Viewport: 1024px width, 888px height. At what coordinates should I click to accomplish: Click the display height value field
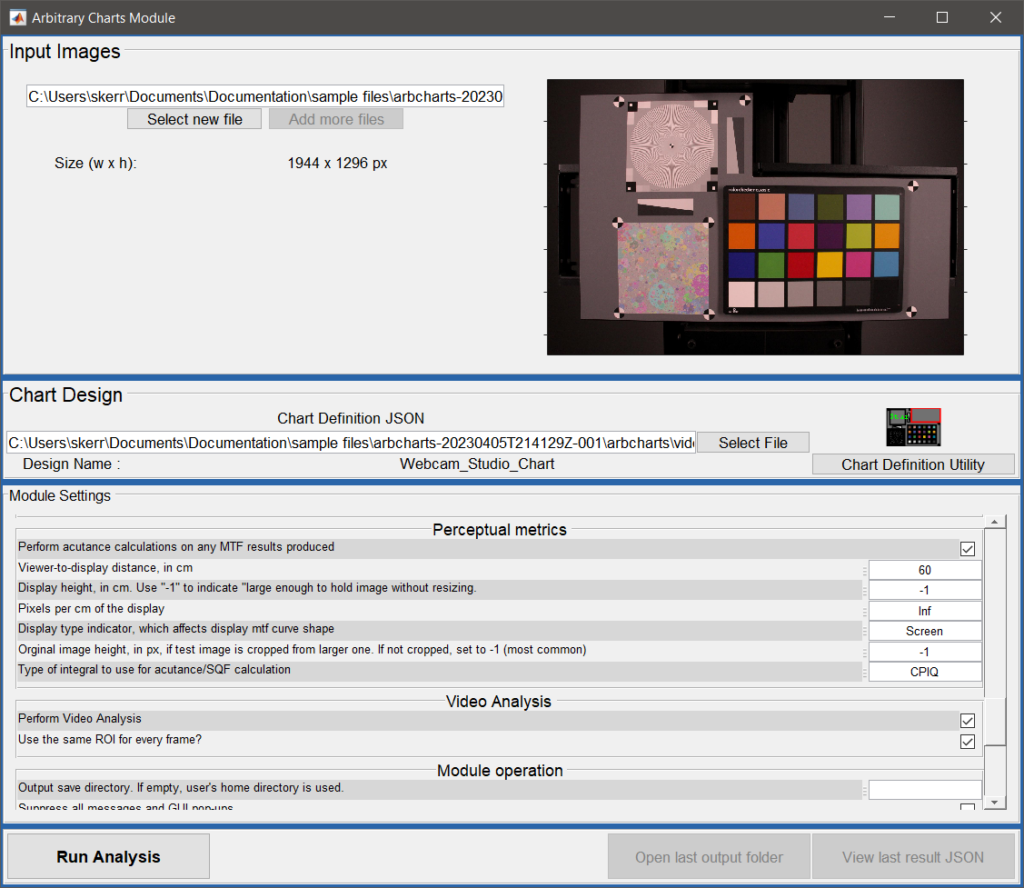click(924, 590)
